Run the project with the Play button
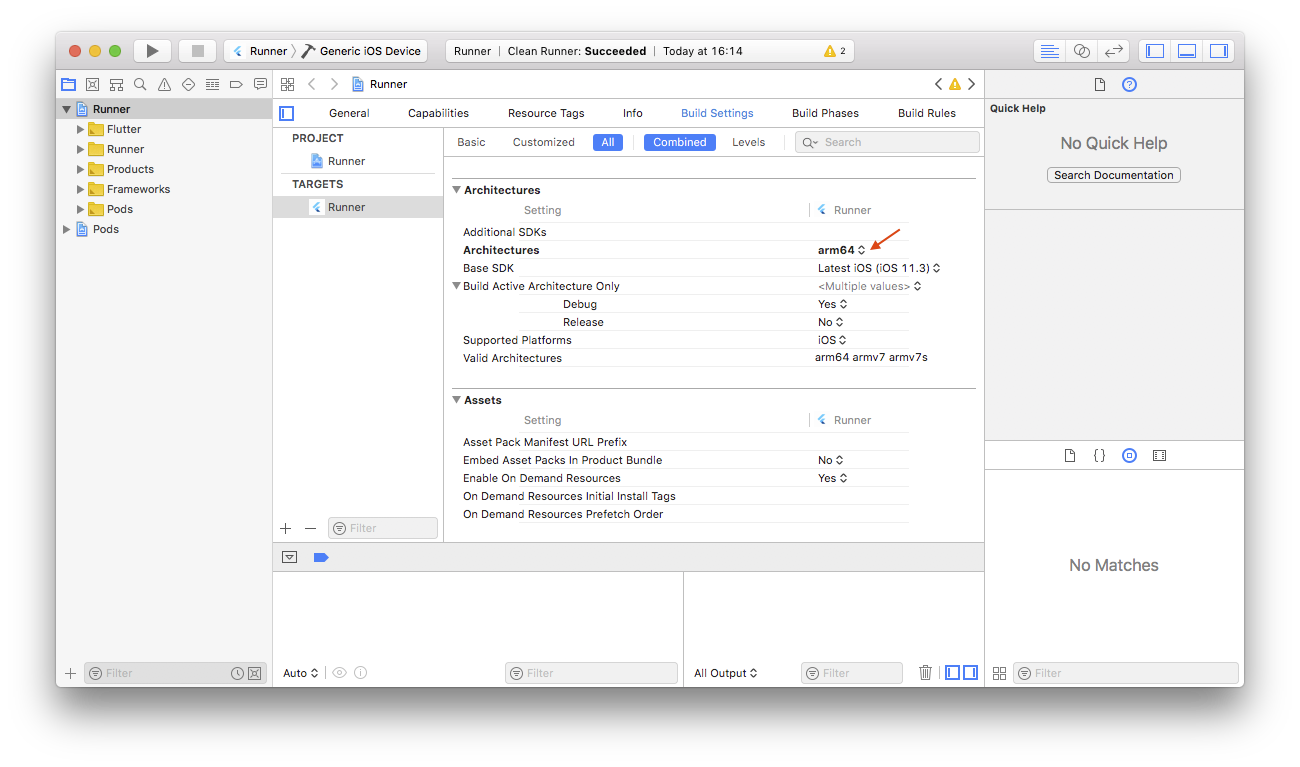This screenshot has height=767, width=1300. [x=152, y=51]
